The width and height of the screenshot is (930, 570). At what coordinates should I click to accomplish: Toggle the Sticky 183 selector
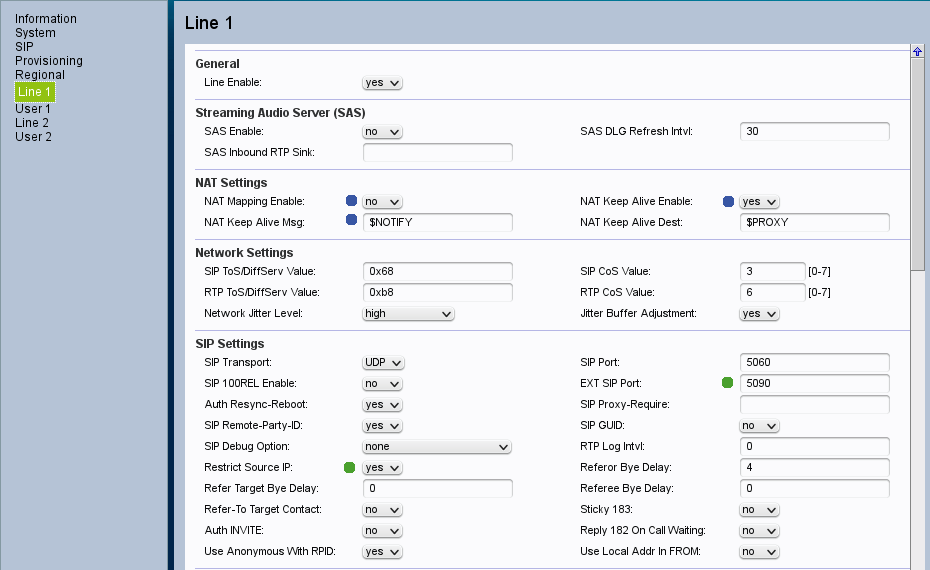759,509
